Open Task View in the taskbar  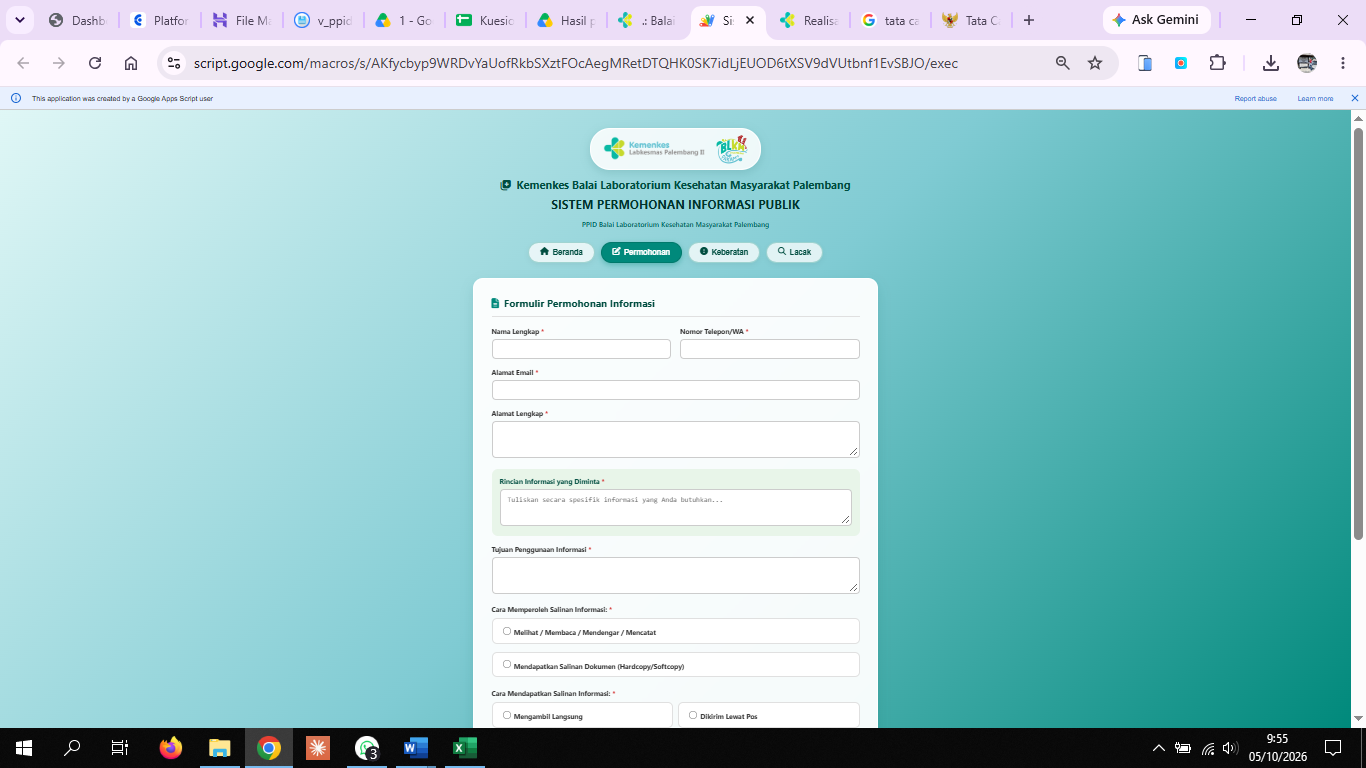pos(120,748)
